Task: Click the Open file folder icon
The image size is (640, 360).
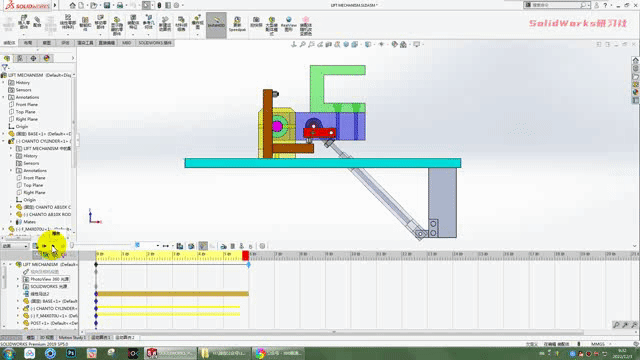Action: pos(93,5)
